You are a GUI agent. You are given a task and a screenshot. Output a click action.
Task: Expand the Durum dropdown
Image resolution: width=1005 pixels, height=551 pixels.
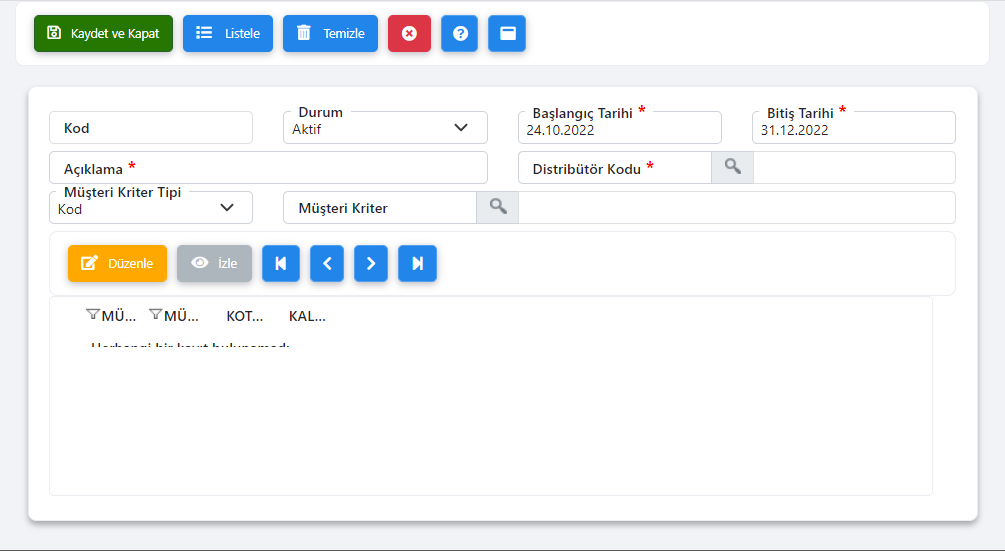coord(461,128)
